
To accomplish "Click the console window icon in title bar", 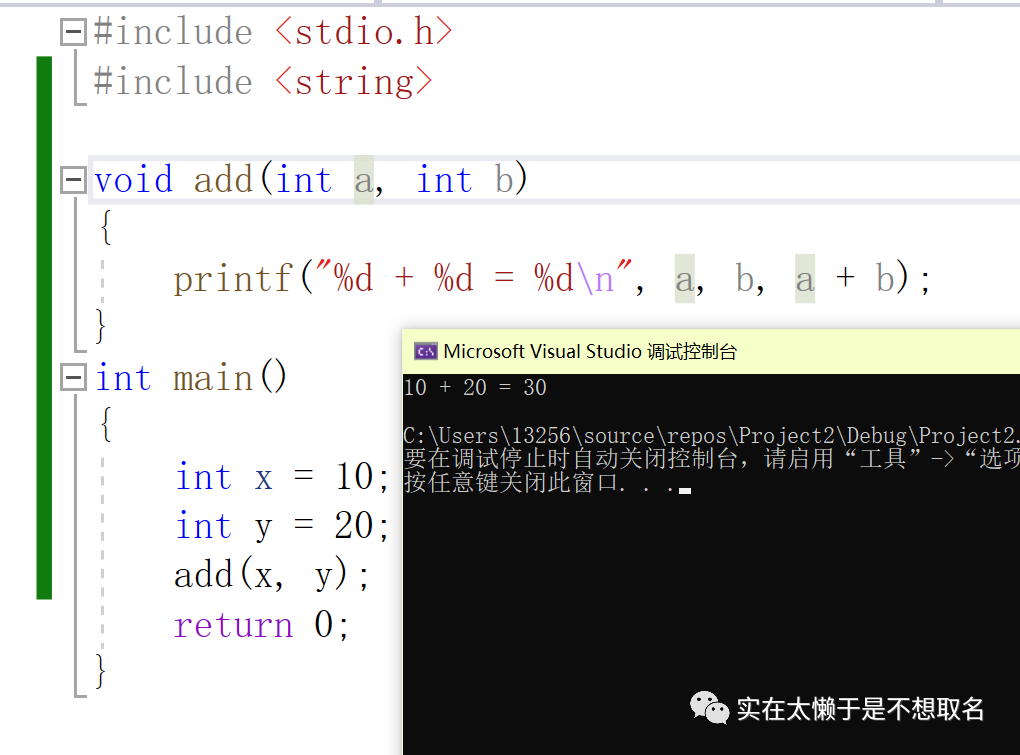I will tap(425, 351).
